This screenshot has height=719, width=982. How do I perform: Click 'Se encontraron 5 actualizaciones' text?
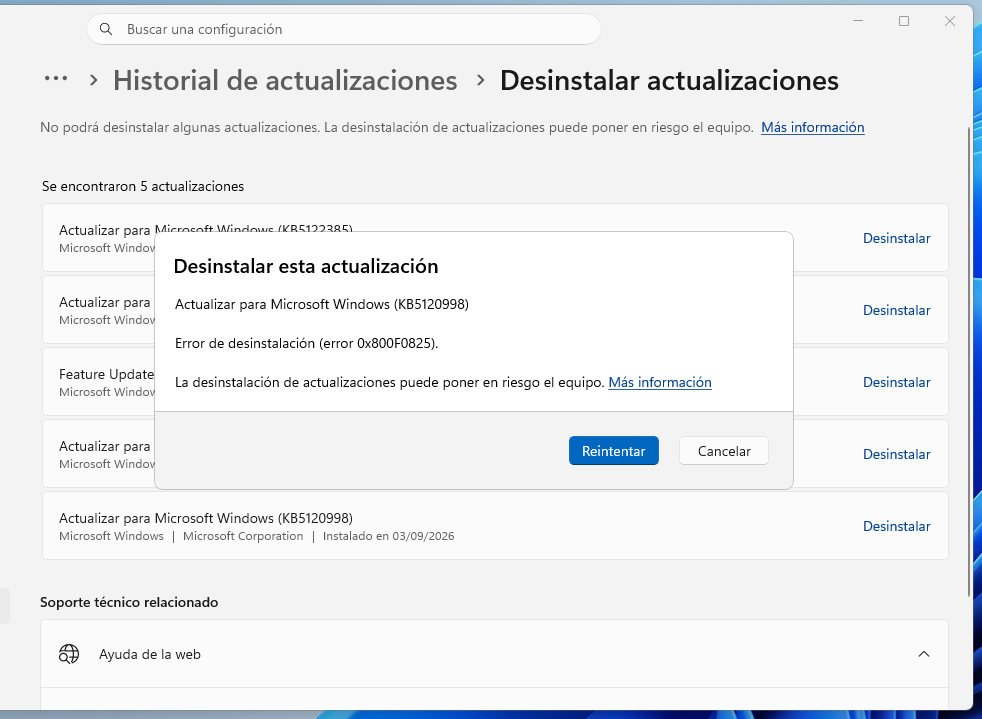[143, 187]
